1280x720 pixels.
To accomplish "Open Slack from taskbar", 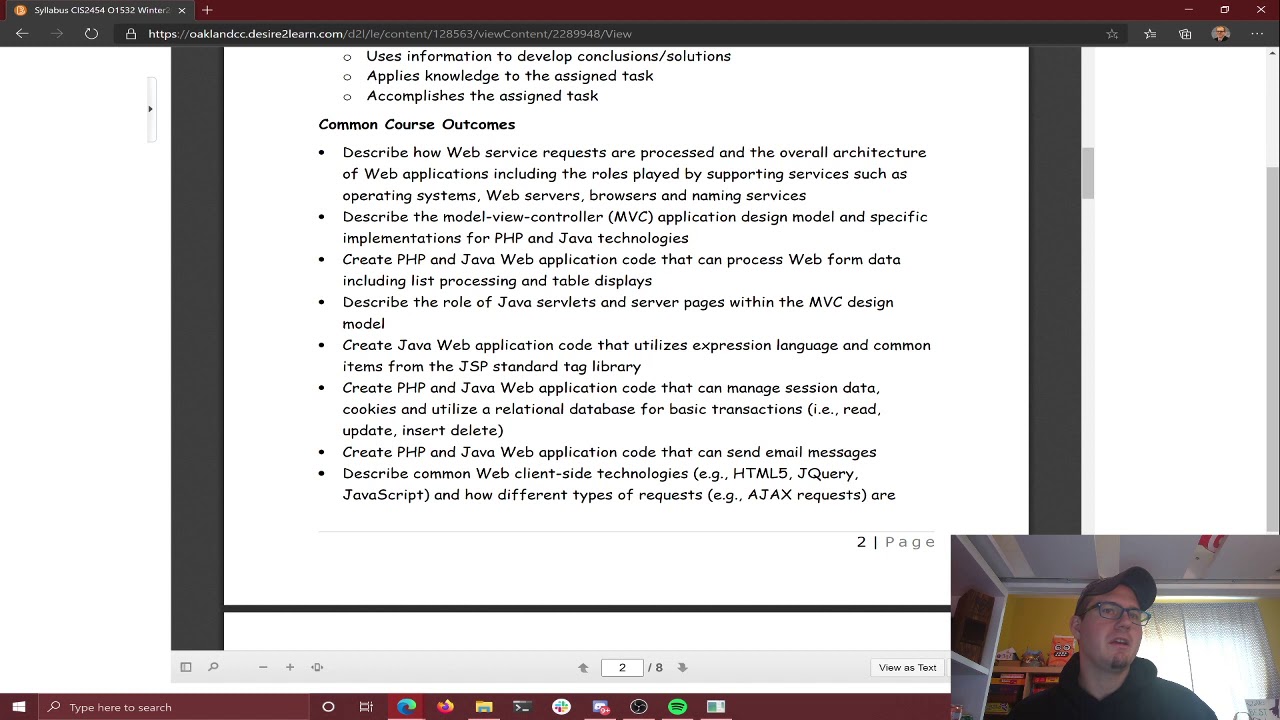I will pyautogui.click(x=561, y=707).
